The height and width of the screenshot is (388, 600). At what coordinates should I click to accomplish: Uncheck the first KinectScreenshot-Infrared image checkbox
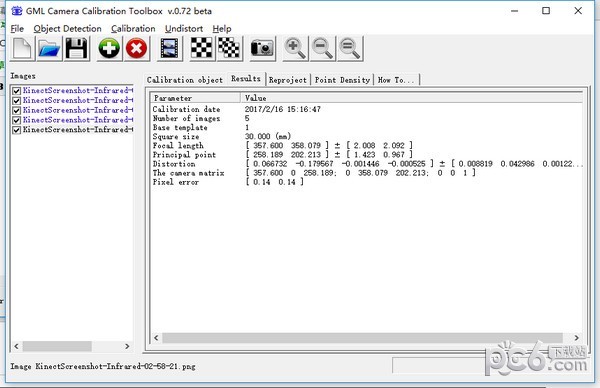(16, 91)
